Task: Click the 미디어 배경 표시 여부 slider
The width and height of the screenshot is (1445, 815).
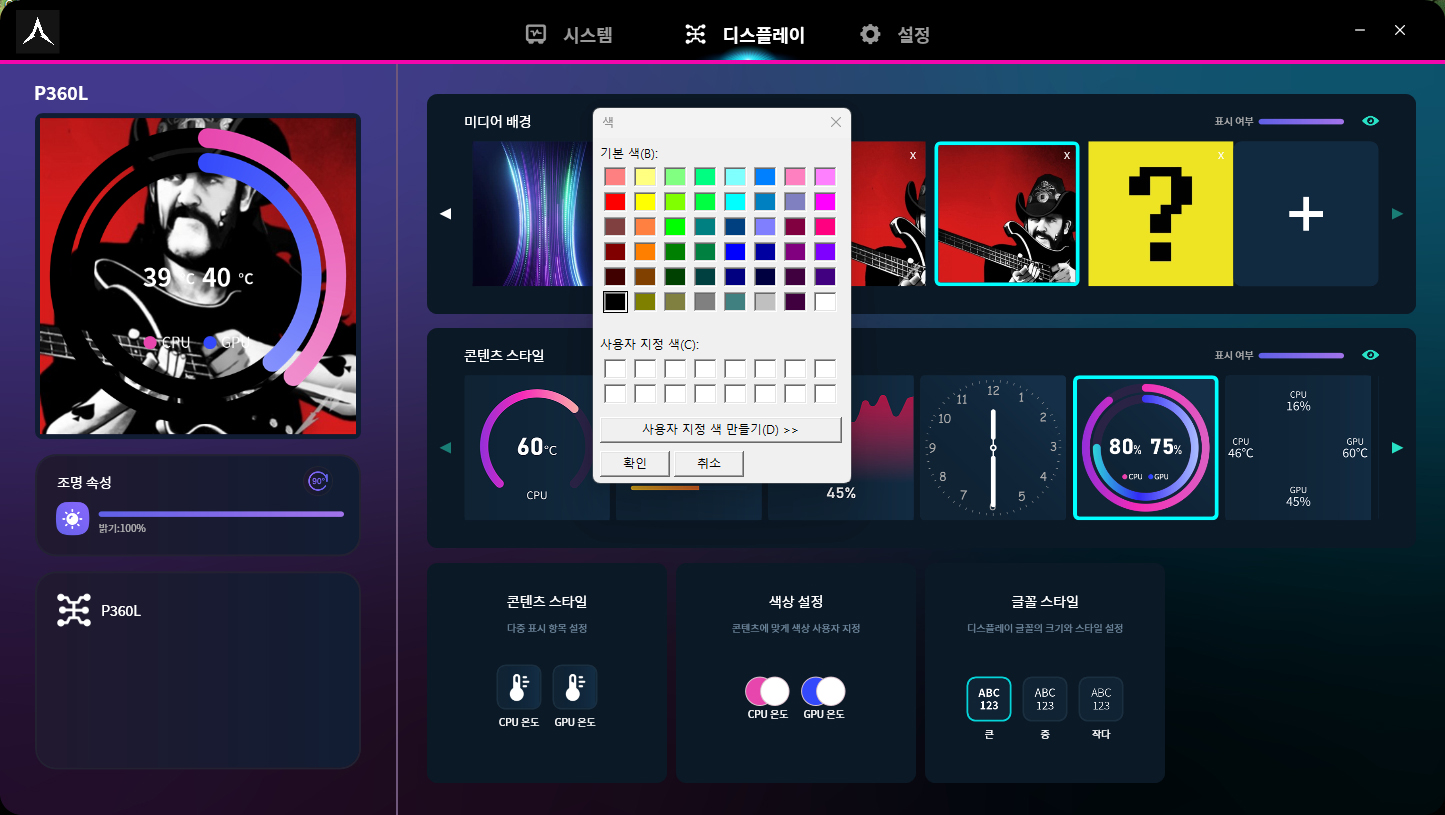Action: tap(1301, 121)
